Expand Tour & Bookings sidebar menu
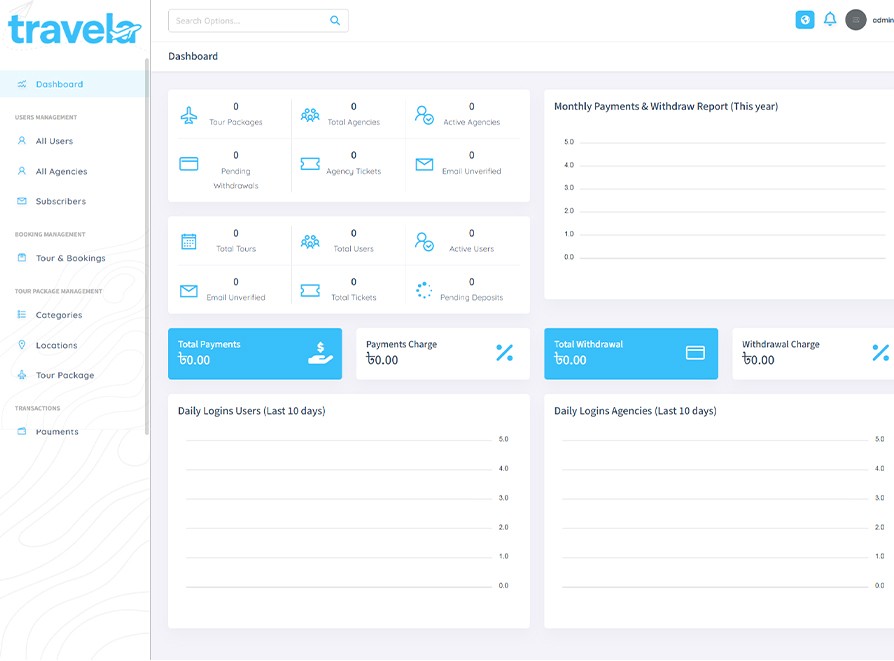 pos(70,258)
